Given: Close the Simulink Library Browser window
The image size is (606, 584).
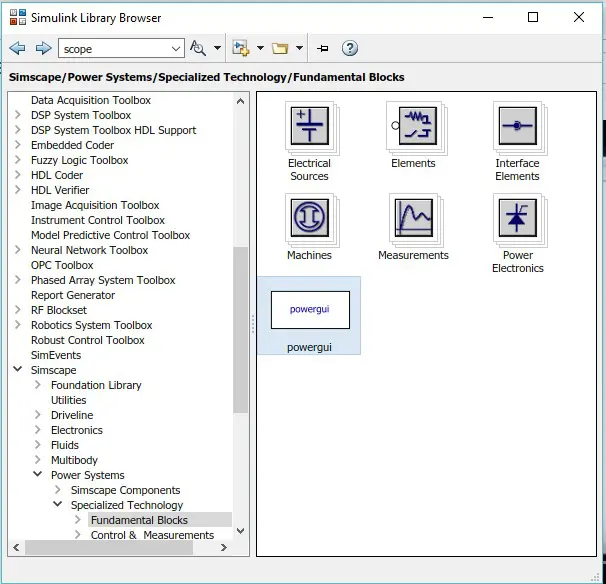Looking at the screenshot, I should click(579, 17).
